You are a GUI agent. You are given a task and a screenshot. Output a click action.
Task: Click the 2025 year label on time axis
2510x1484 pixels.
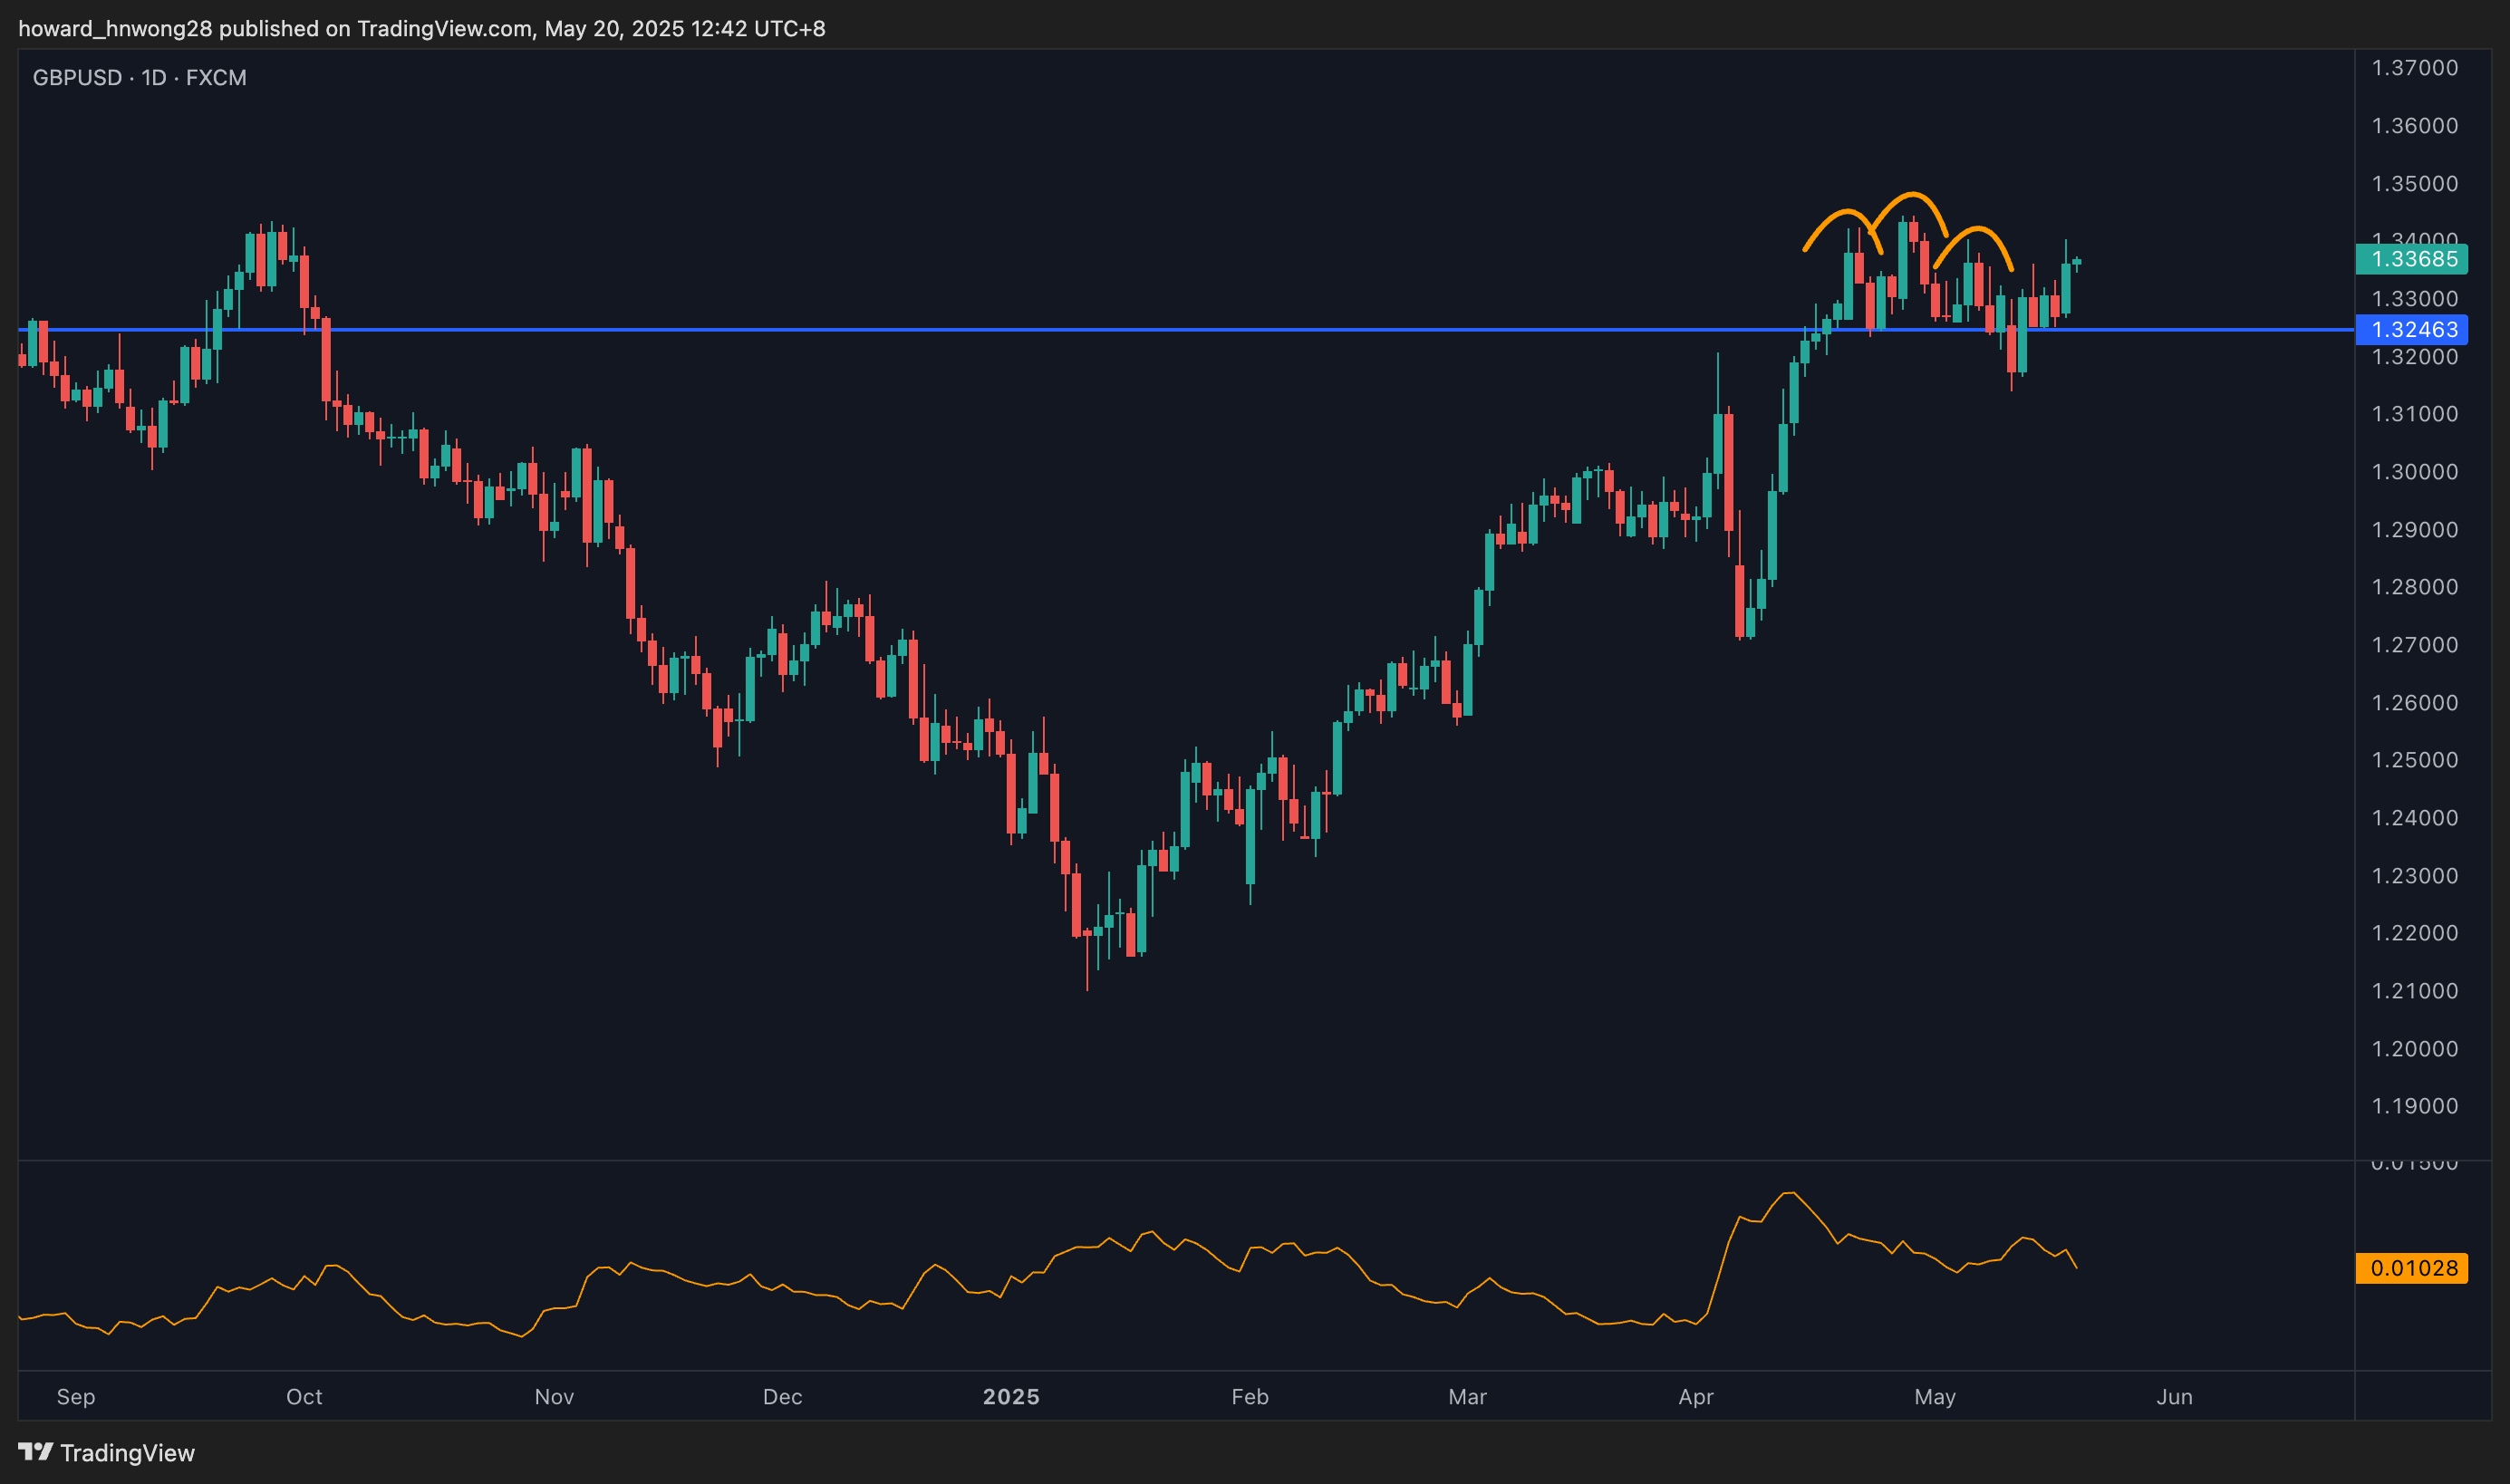point(1011,1397)
